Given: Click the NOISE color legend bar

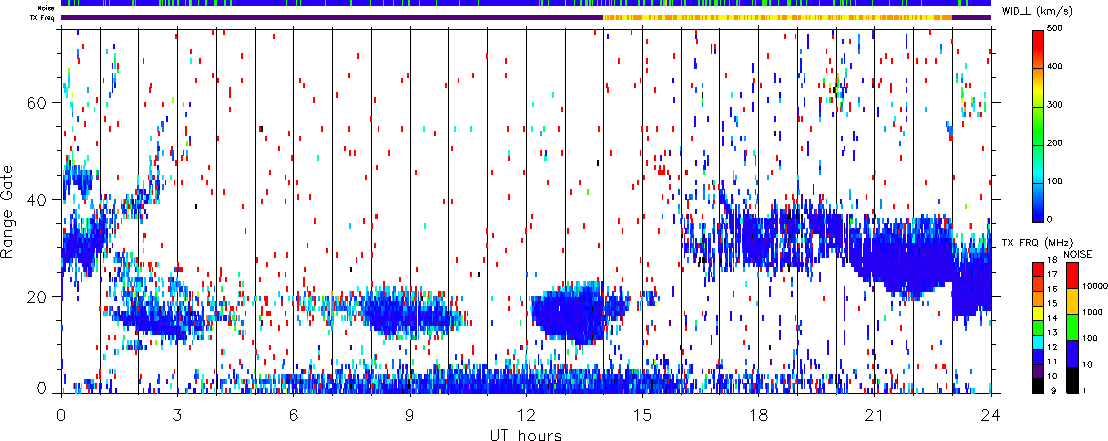Looking at the screenshot, I should click(1072, 326).
